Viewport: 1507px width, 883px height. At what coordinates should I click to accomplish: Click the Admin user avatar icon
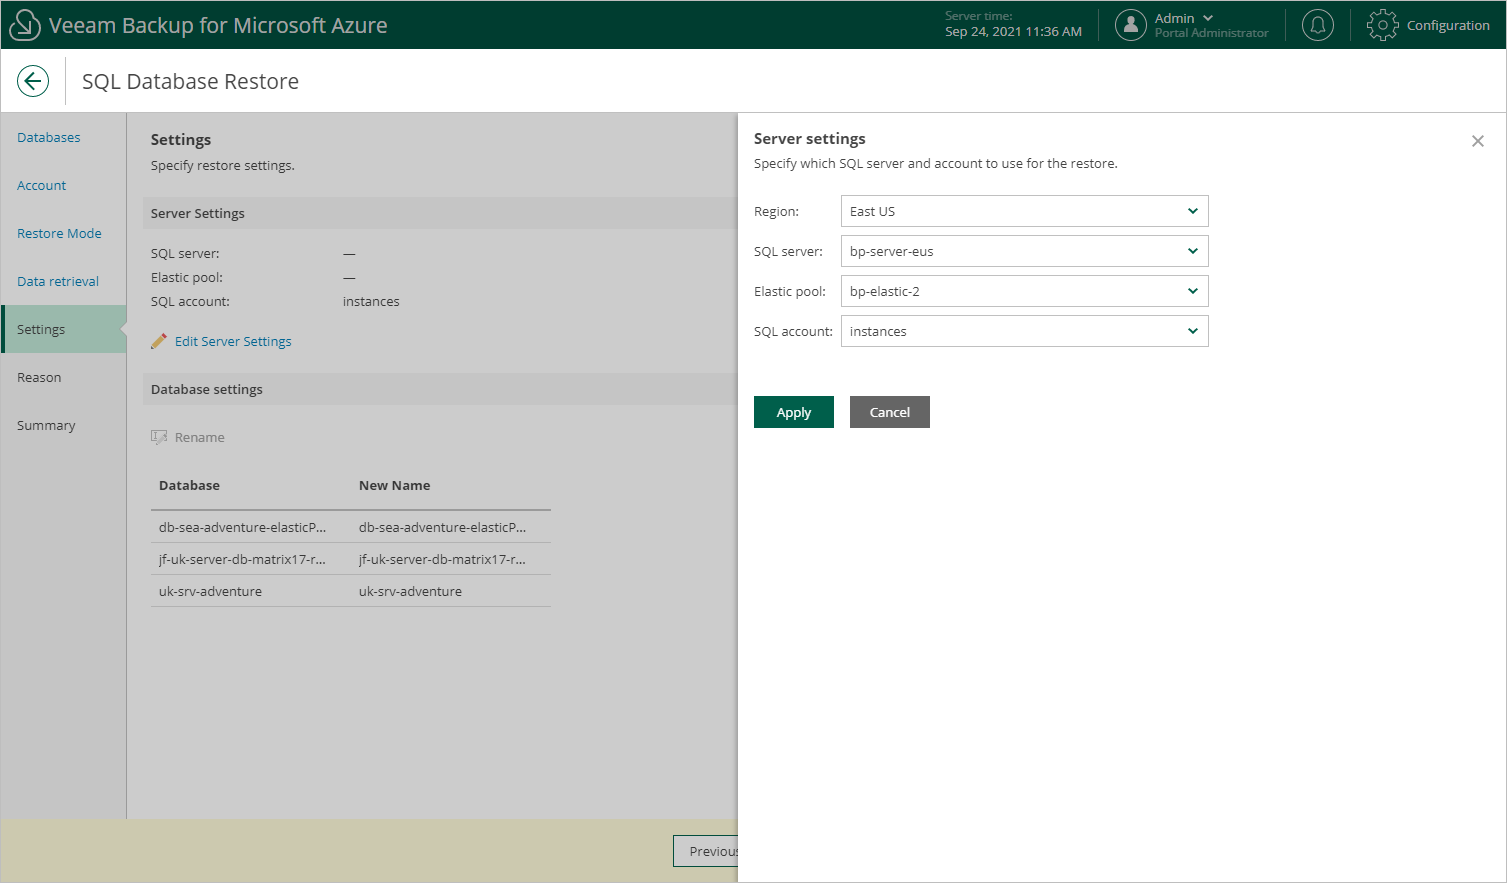1131,25
